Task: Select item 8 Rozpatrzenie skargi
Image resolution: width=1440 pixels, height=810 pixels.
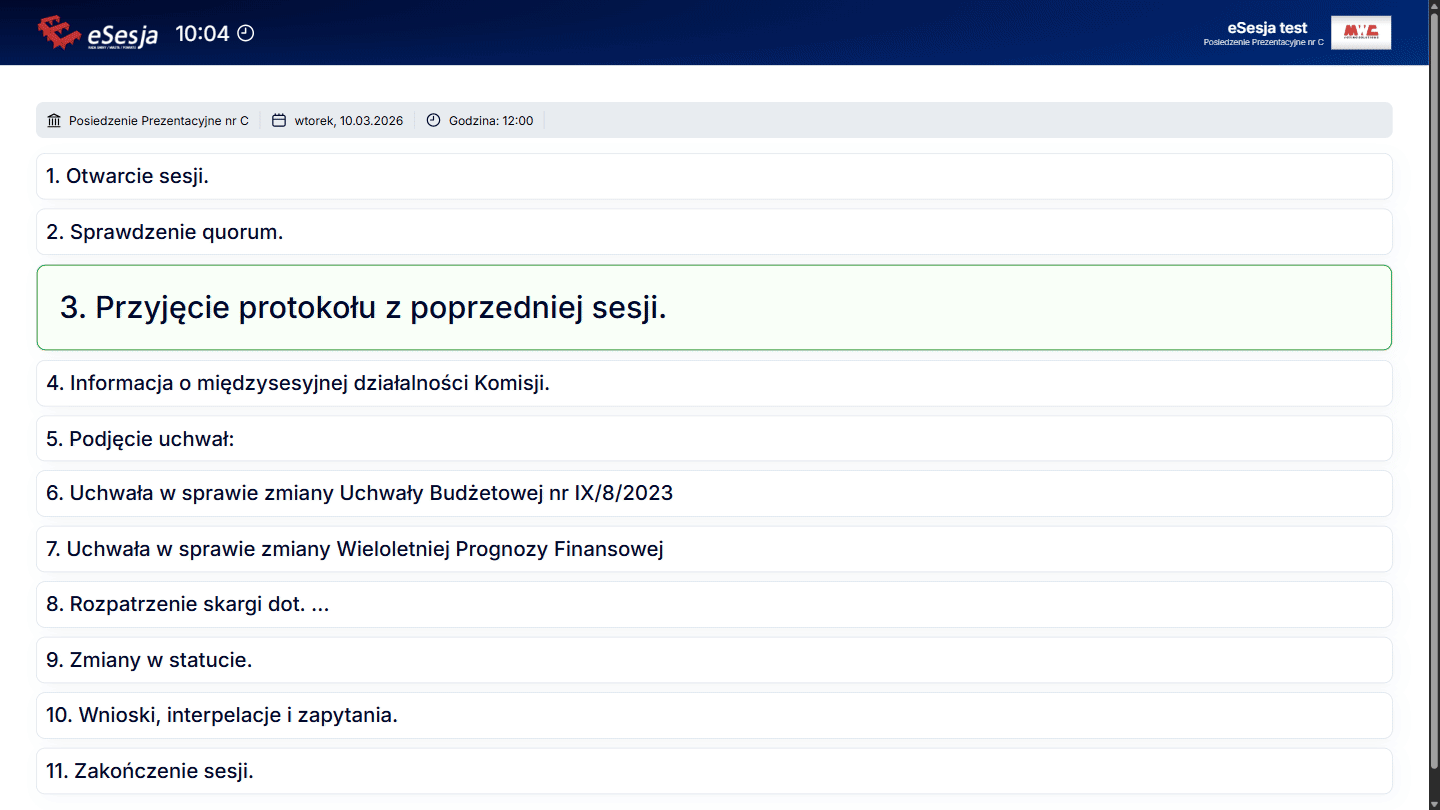Action: coord(187,604)
